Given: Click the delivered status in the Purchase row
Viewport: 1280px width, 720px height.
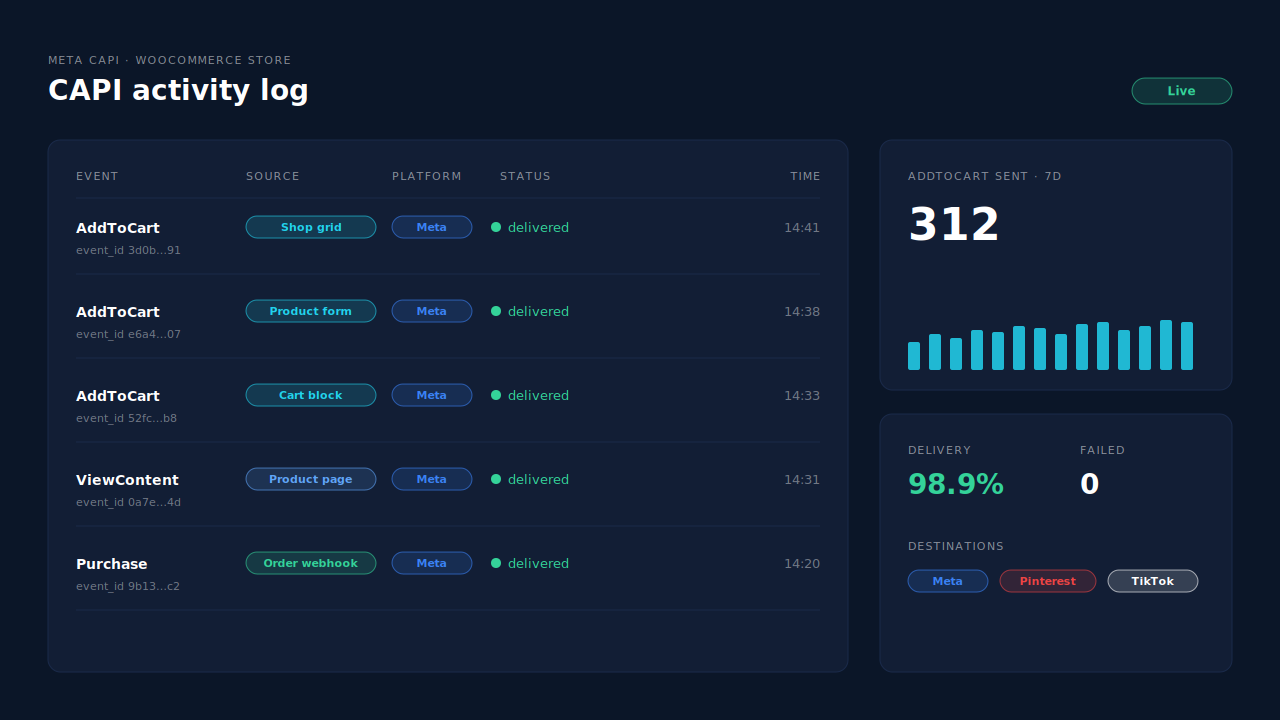Looking at the screenshot, I should tap(538, 563).
